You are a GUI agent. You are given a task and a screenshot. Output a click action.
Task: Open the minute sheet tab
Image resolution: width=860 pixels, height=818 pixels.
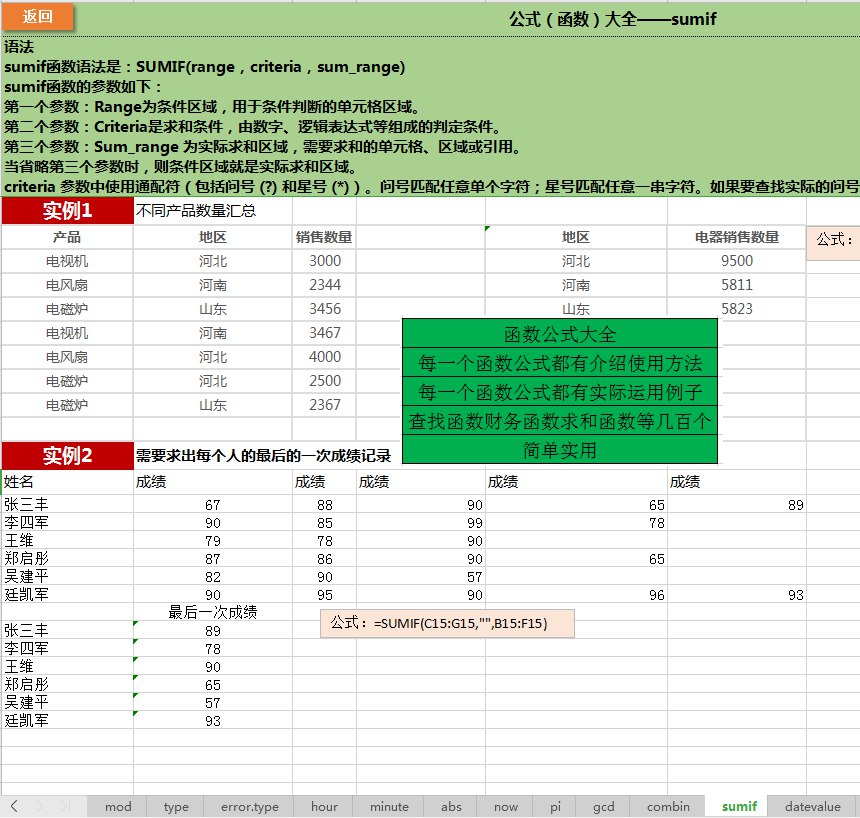(x=388, y=806)
